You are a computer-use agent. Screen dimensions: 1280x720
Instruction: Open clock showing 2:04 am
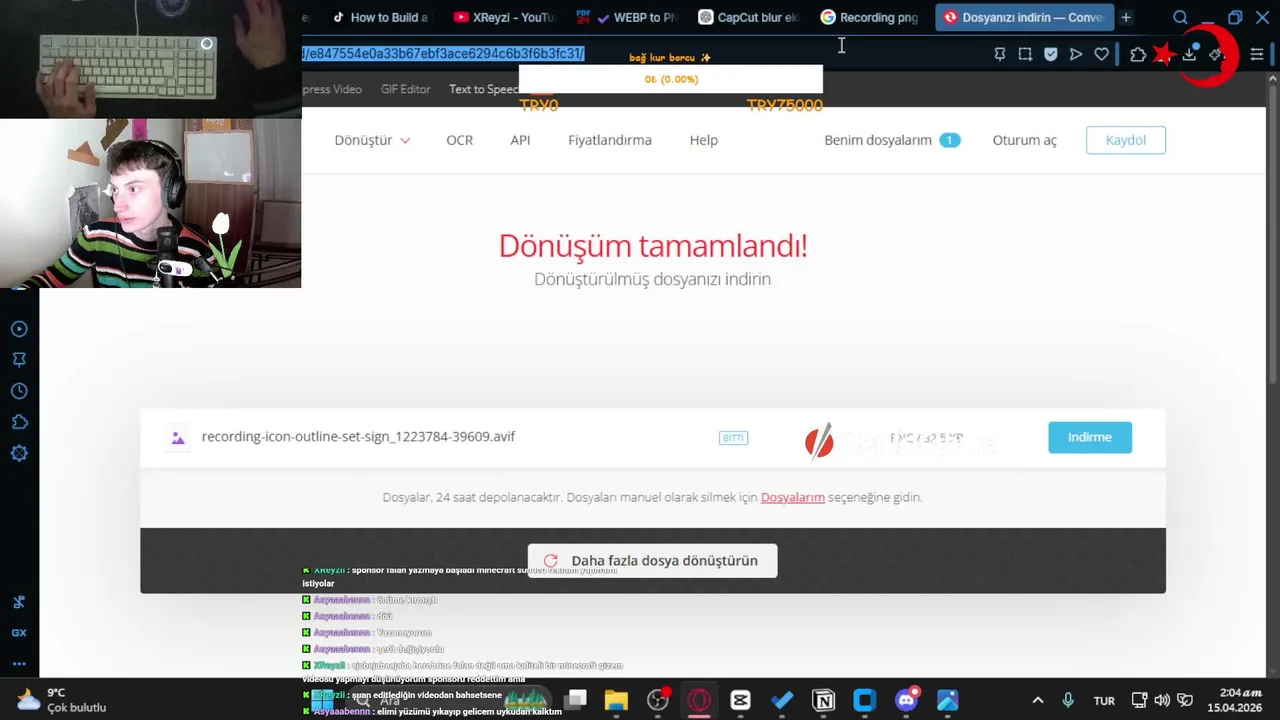click(1234, 700)
